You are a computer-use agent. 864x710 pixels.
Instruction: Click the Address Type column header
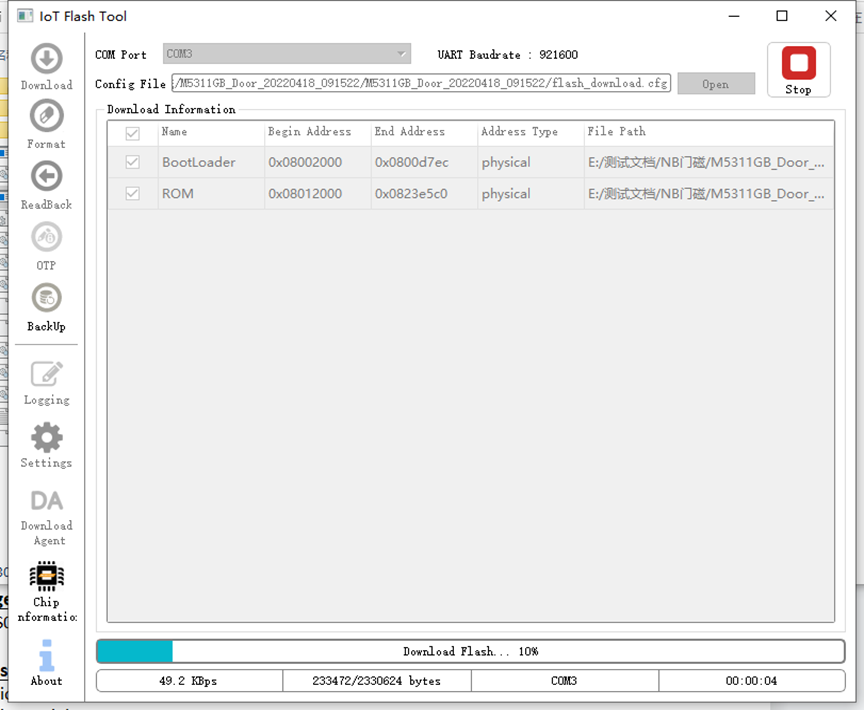(x=531, y=132)
